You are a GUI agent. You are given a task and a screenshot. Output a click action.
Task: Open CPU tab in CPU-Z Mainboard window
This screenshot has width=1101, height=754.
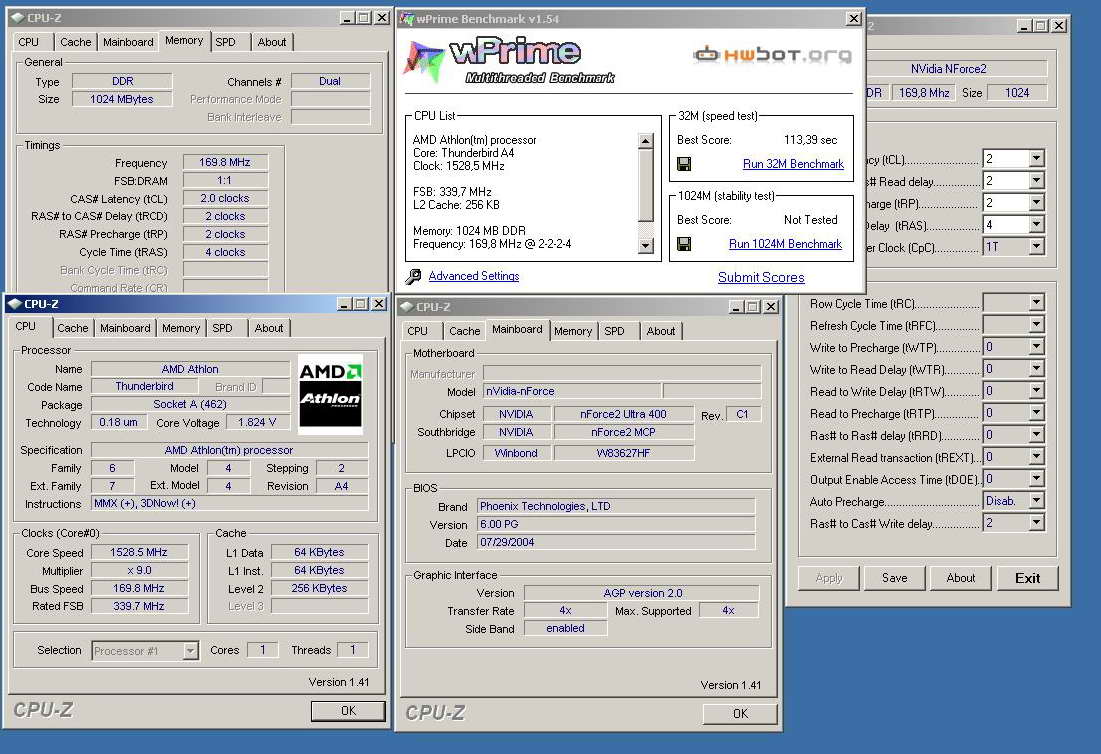click(417, 331)
